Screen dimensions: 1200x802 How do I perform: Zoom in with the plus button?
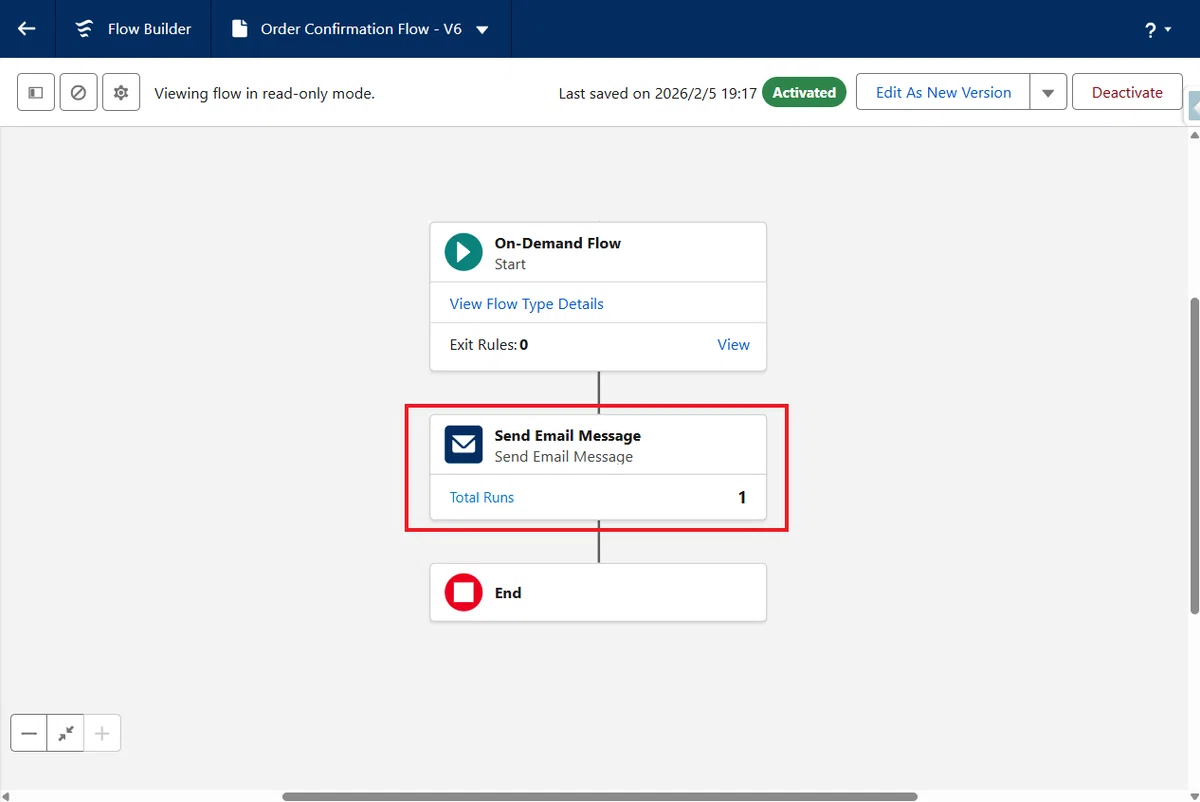(102, 733)
